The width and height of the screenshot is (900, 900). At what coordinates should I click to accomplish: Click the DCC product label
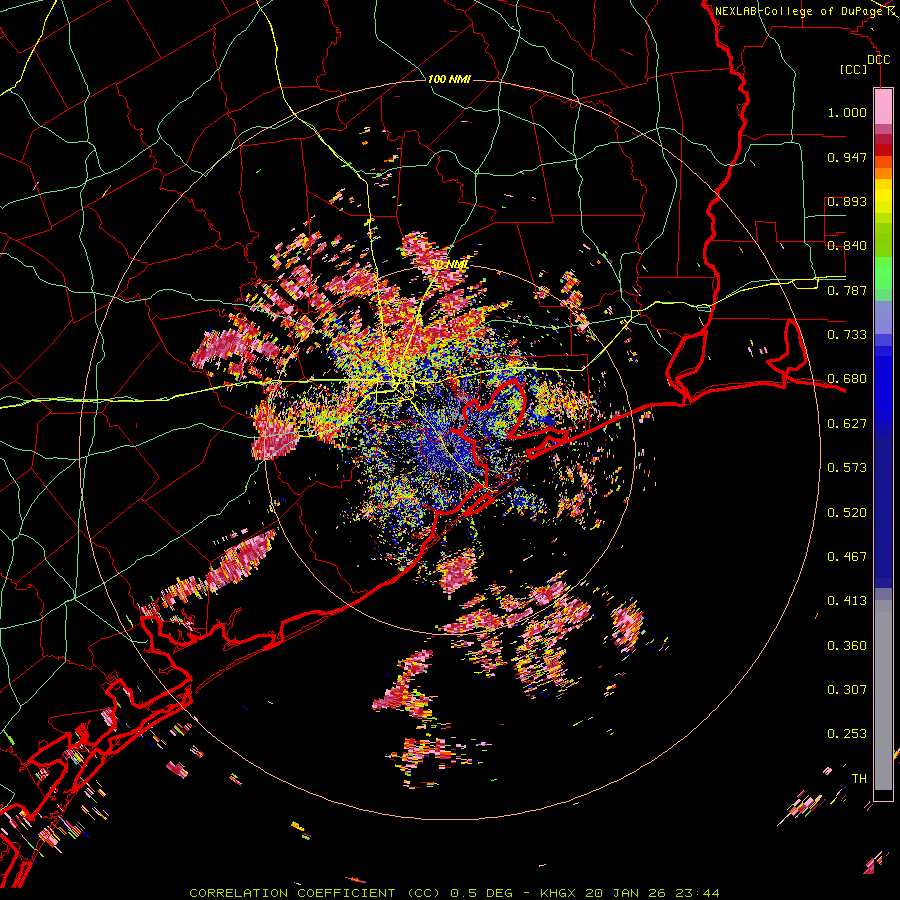click(x=878, y=60)
